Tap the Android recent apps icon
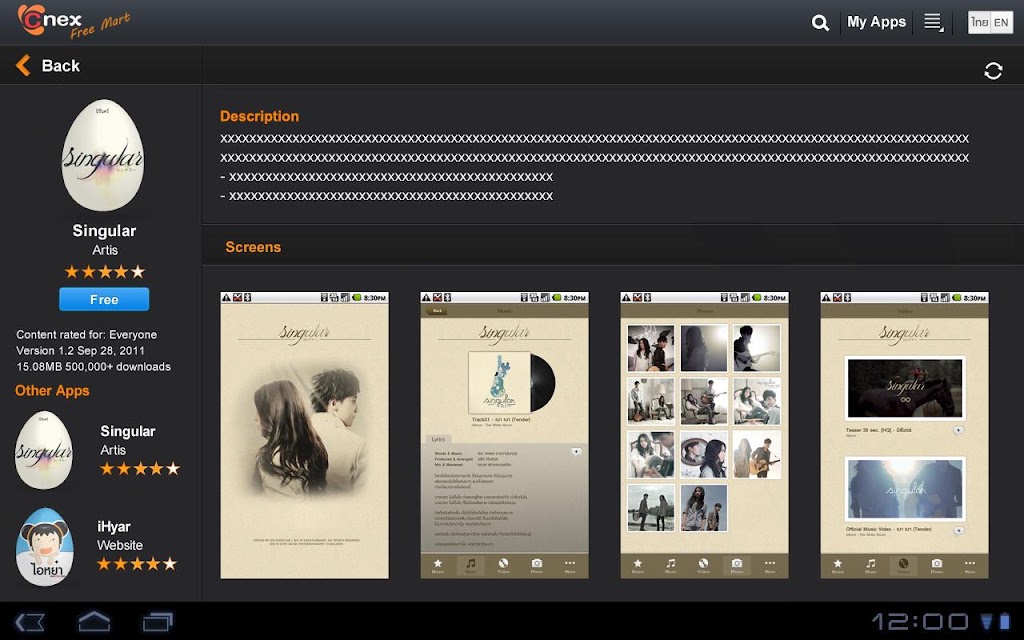 point(157,621)
